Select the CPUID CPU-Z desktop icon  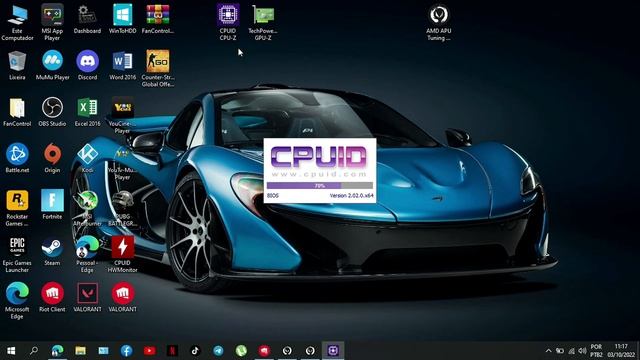[x=228, y=22]
